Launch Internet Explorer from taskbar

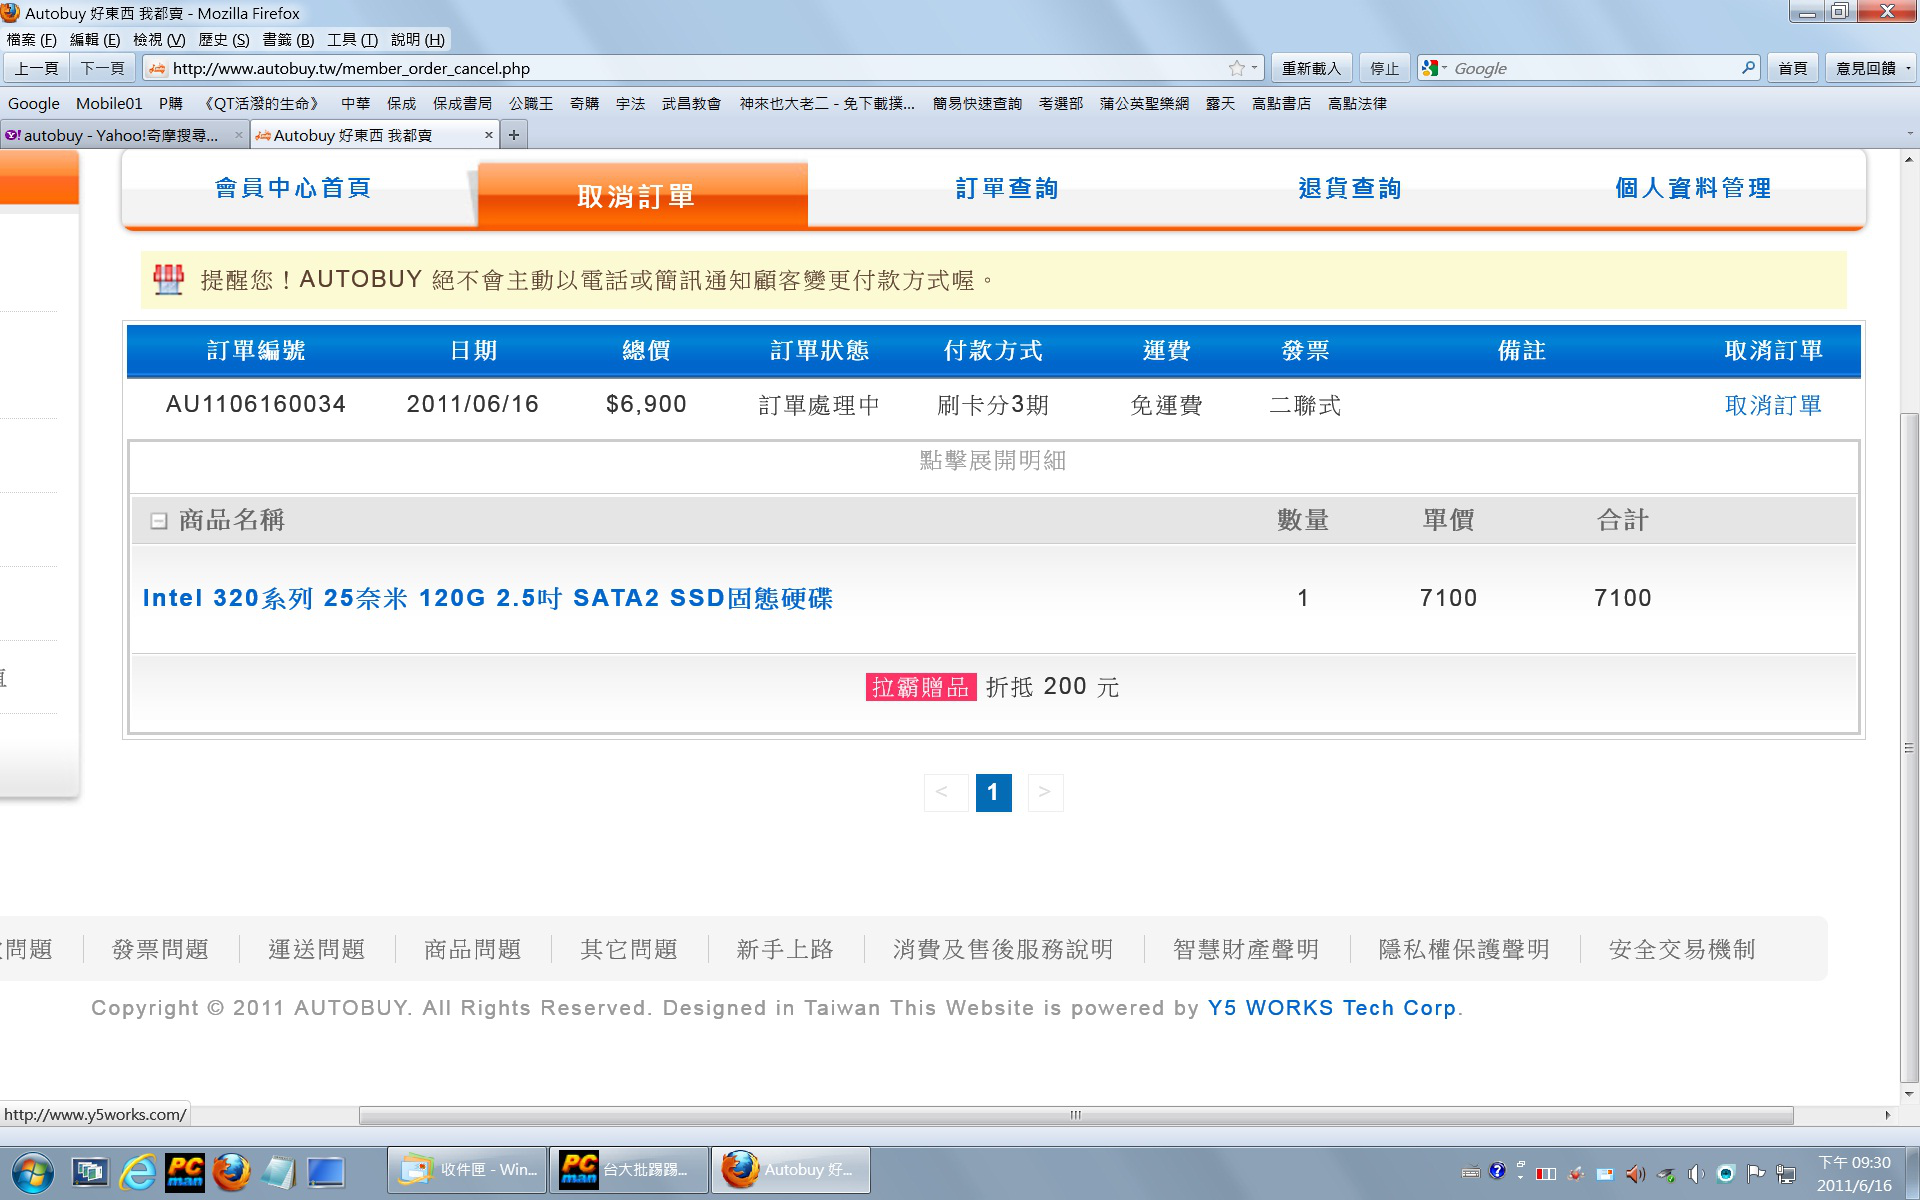pyautogui.click(x=138, y=1171)
